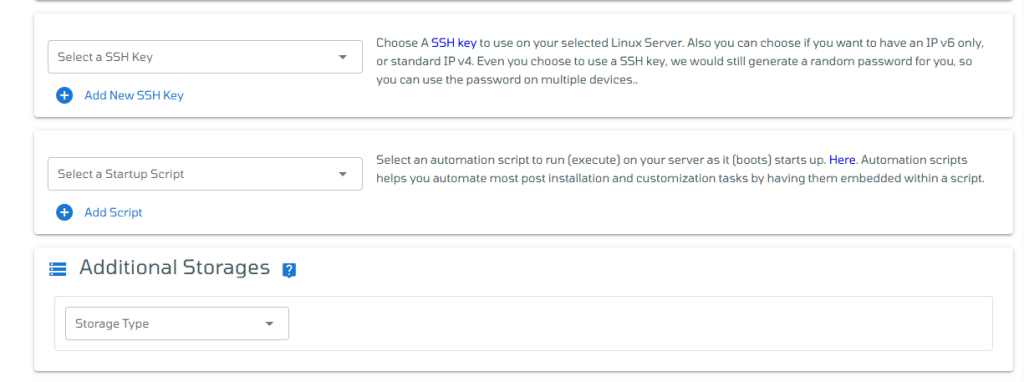Viewport: 1024px width, 382px height.
Task: Open the question mark help icon by Additional Storages
Action: click(289, 270)
